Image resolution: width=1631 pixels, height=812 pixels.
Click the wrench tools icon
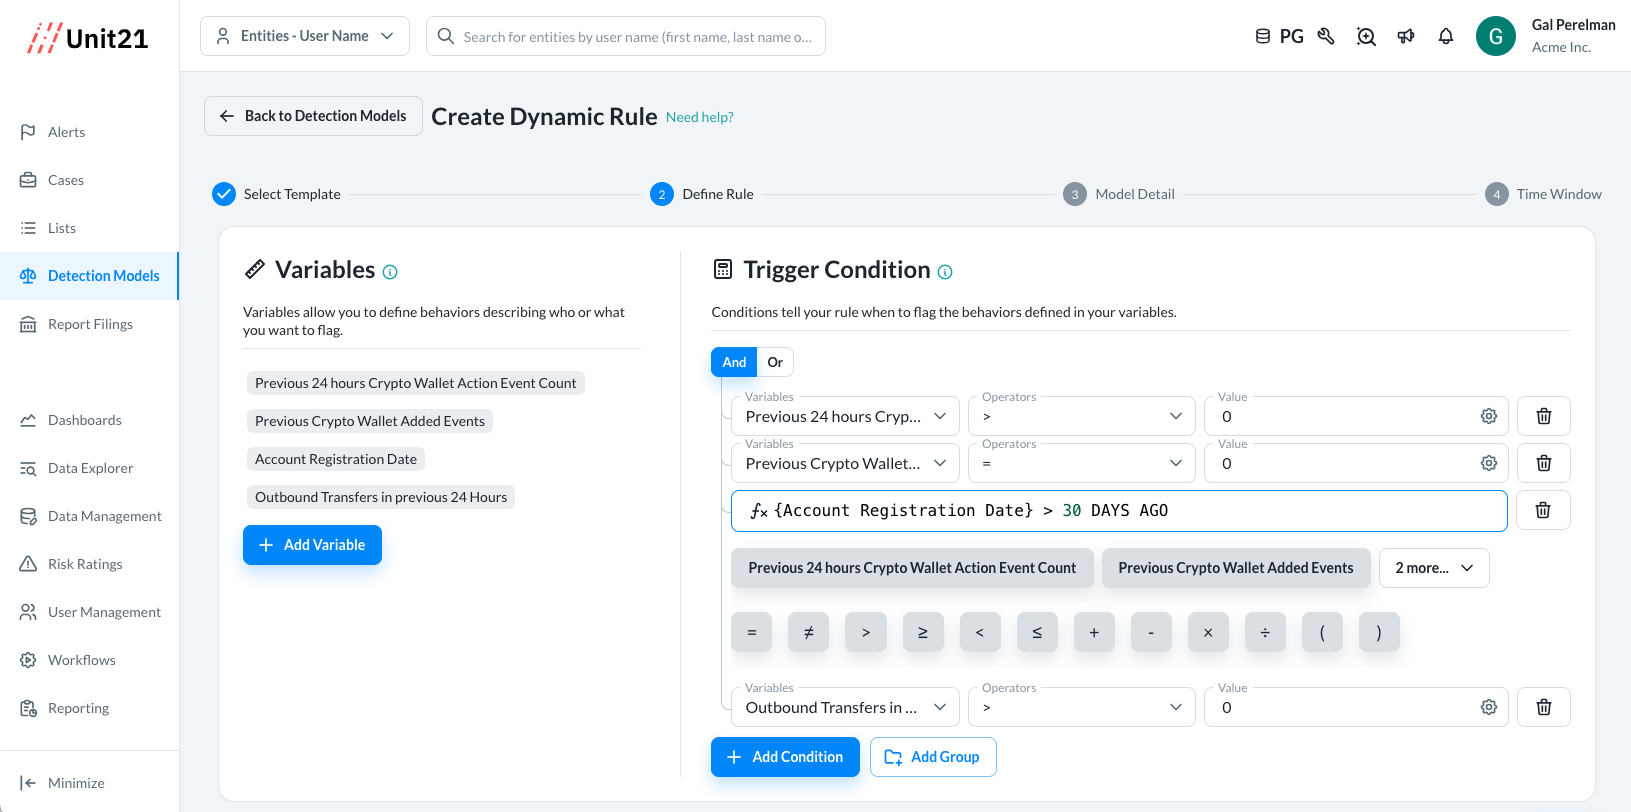(1326, 37)
